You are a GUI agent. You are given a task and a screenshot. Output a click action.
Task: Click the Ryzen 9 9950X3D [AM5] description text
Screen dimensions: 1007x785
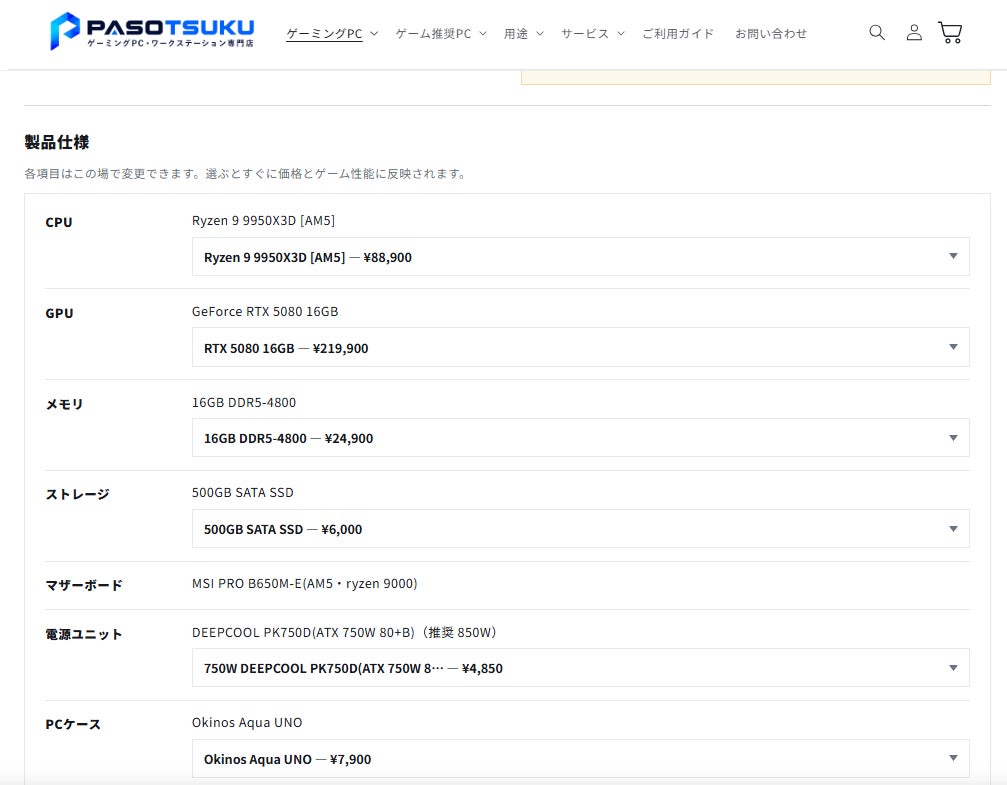263,220
